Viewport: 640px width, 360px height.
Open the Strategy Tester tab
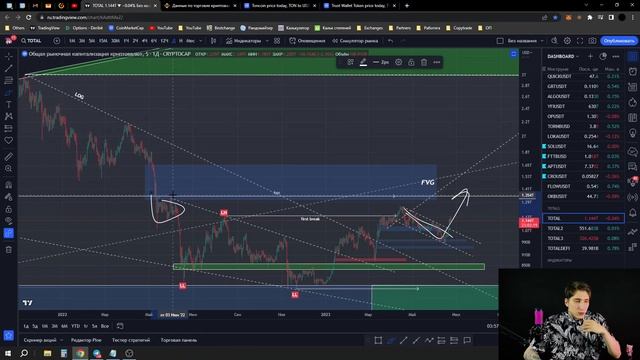pos(131,340)
